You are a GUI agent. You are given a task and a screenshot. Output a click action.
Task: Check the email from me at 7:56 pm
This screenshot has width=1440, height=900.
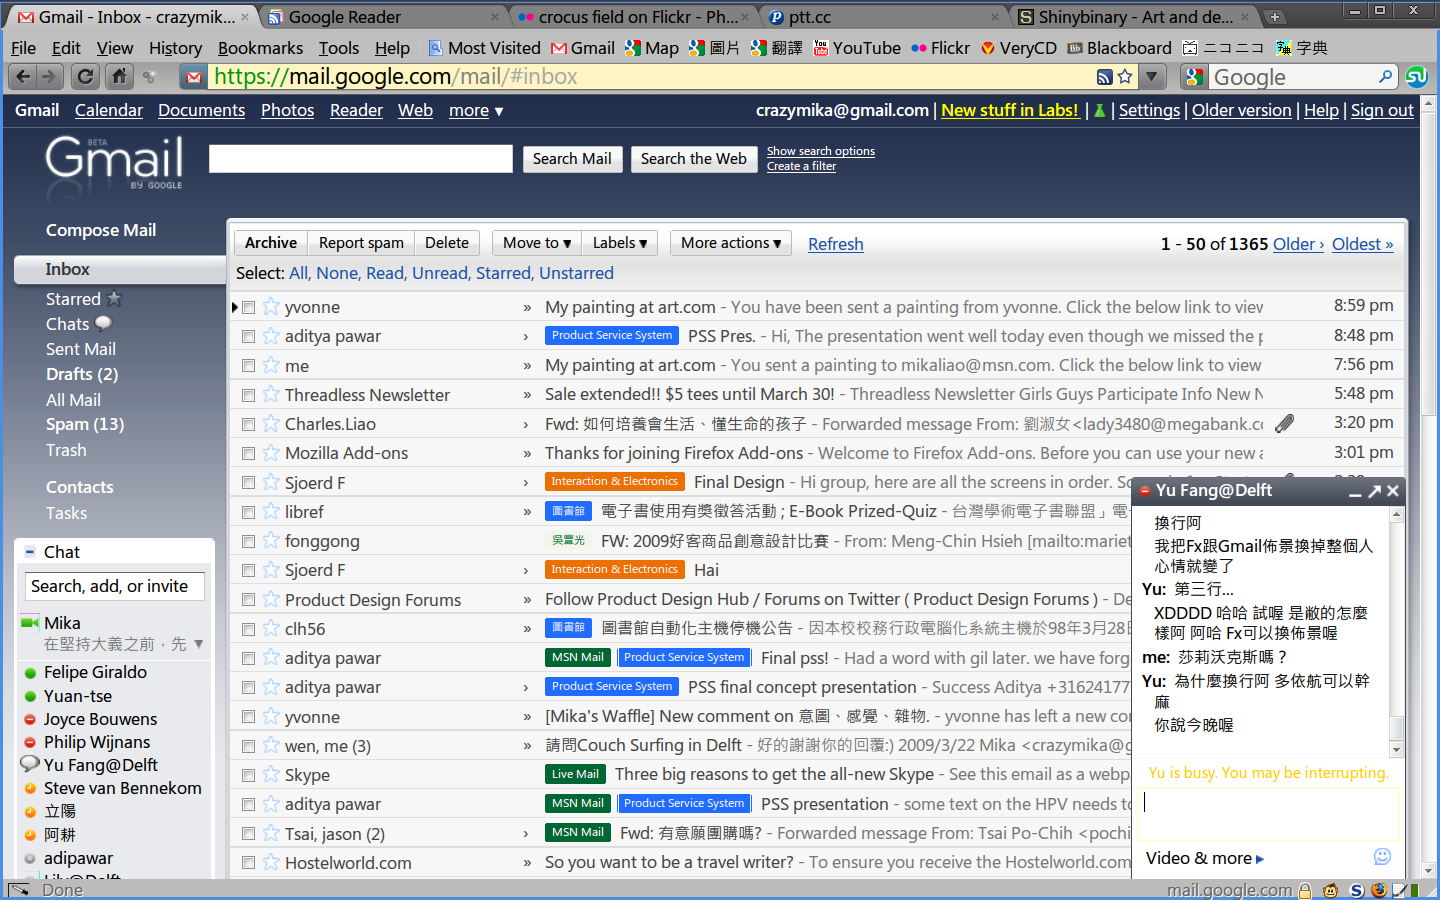click(x=249, y=366)
